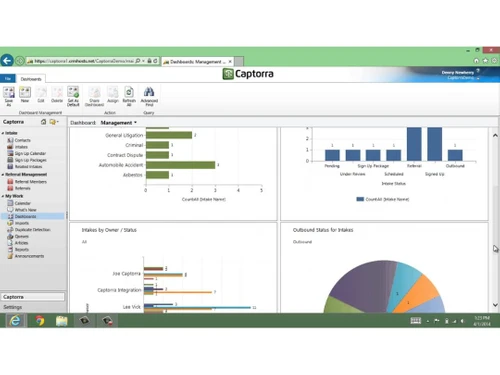Collapse the Referral Management section
The image size is (500, 375).
3,175
